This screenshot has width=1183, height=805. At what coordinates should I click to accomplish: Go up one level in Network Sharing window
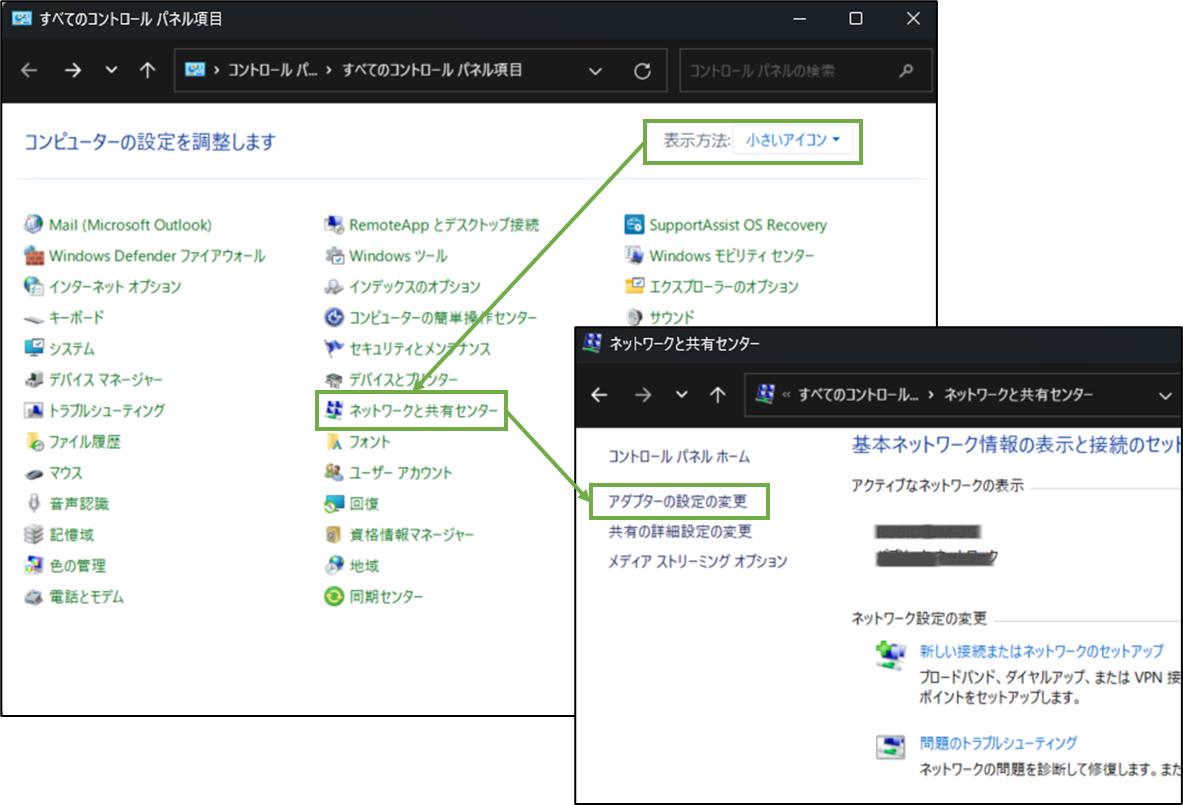717,395
